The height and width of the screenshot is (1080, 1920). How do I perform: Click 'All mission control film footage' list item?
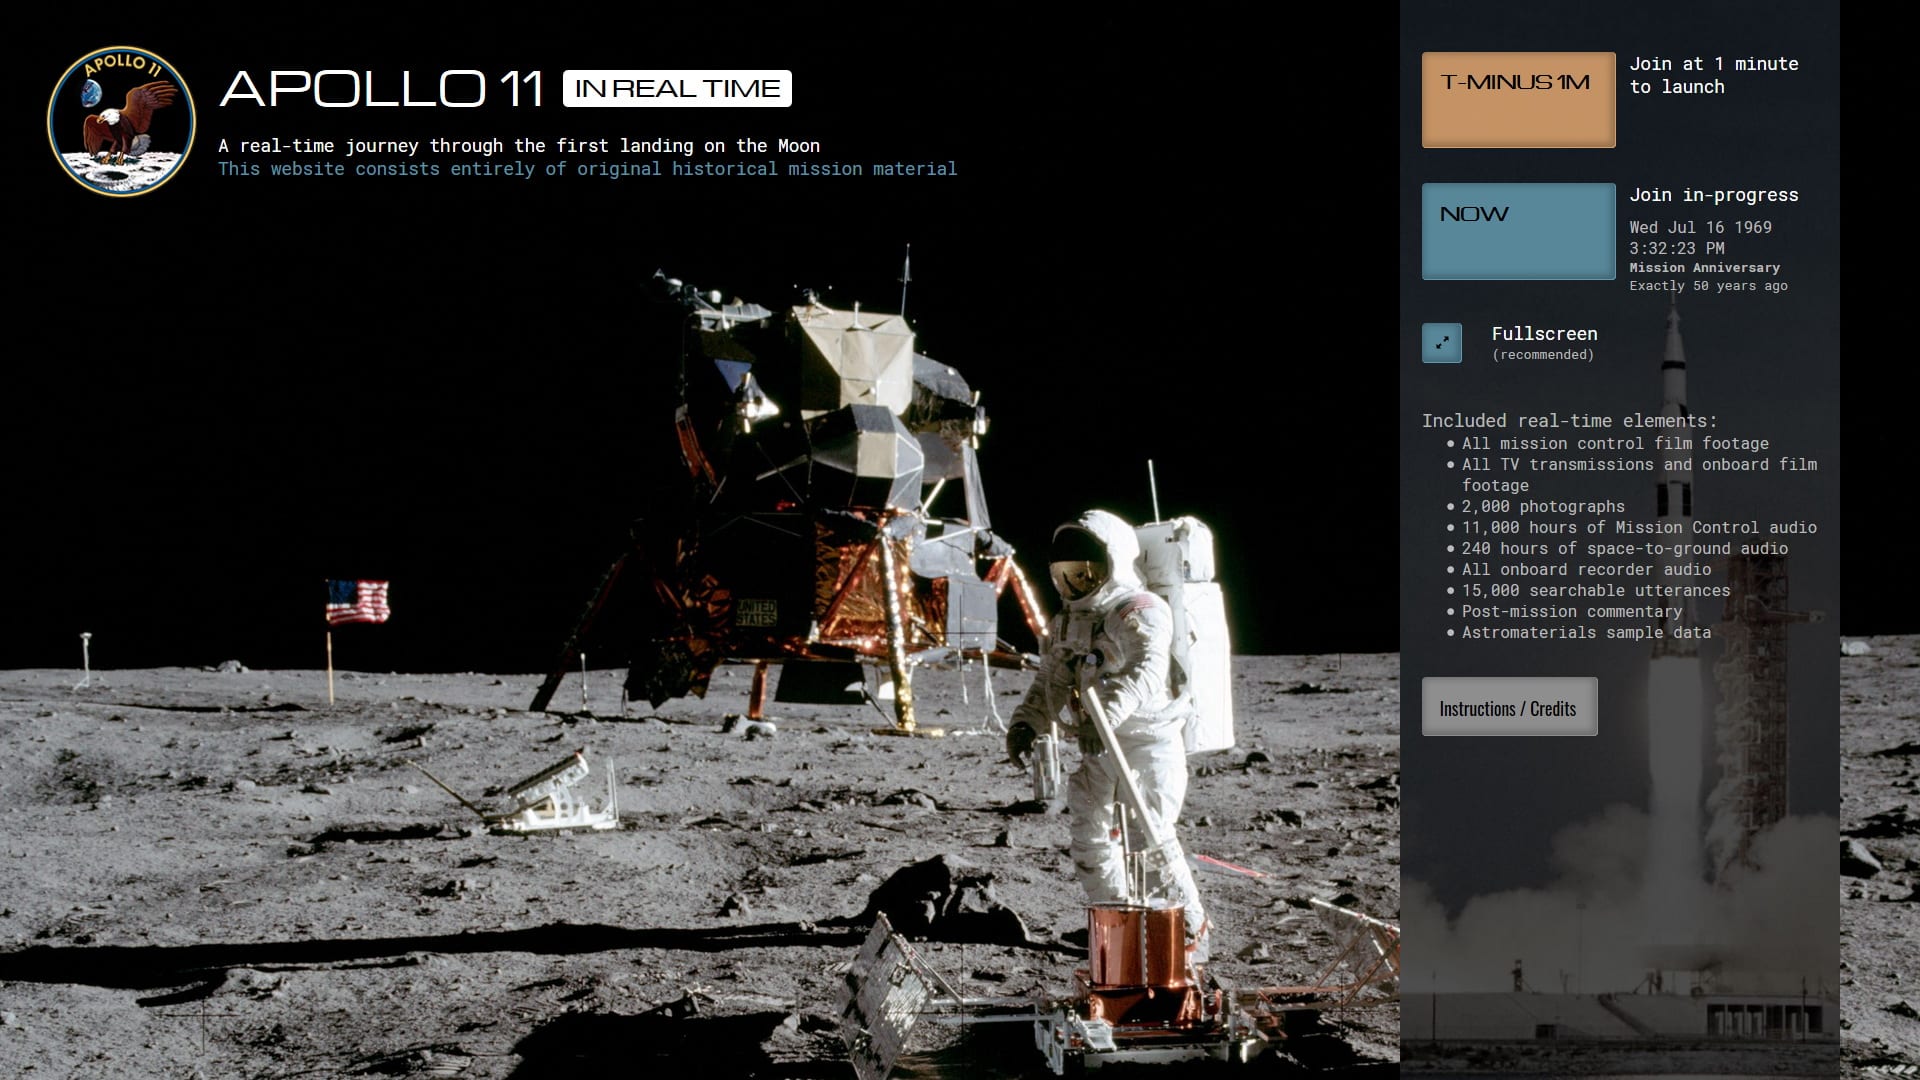(x=1614, y=443)
